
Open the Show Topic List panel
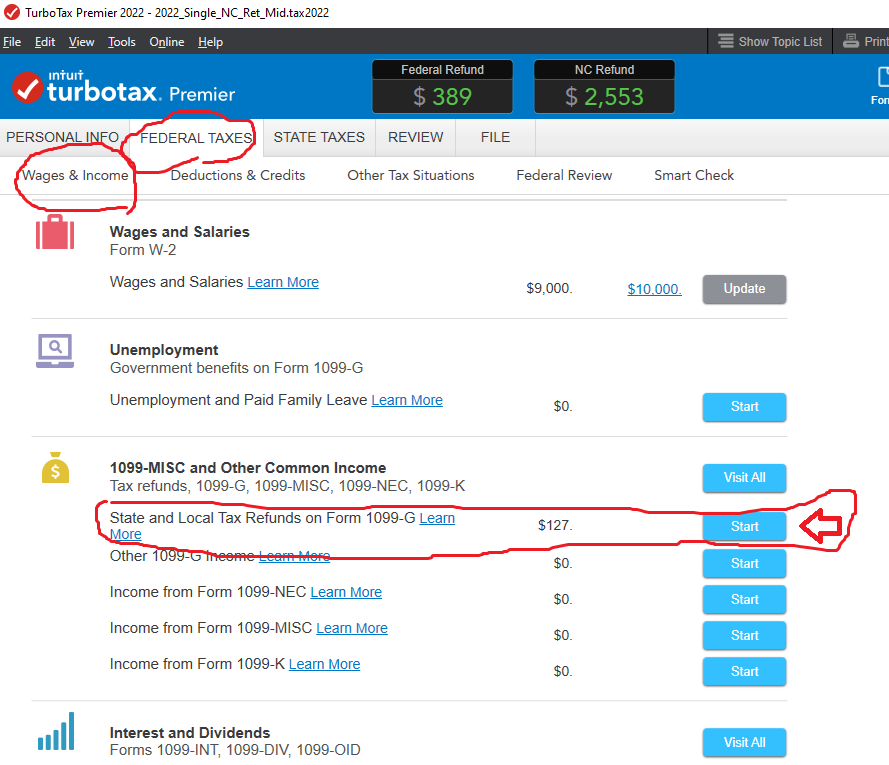tap(769, 41)
